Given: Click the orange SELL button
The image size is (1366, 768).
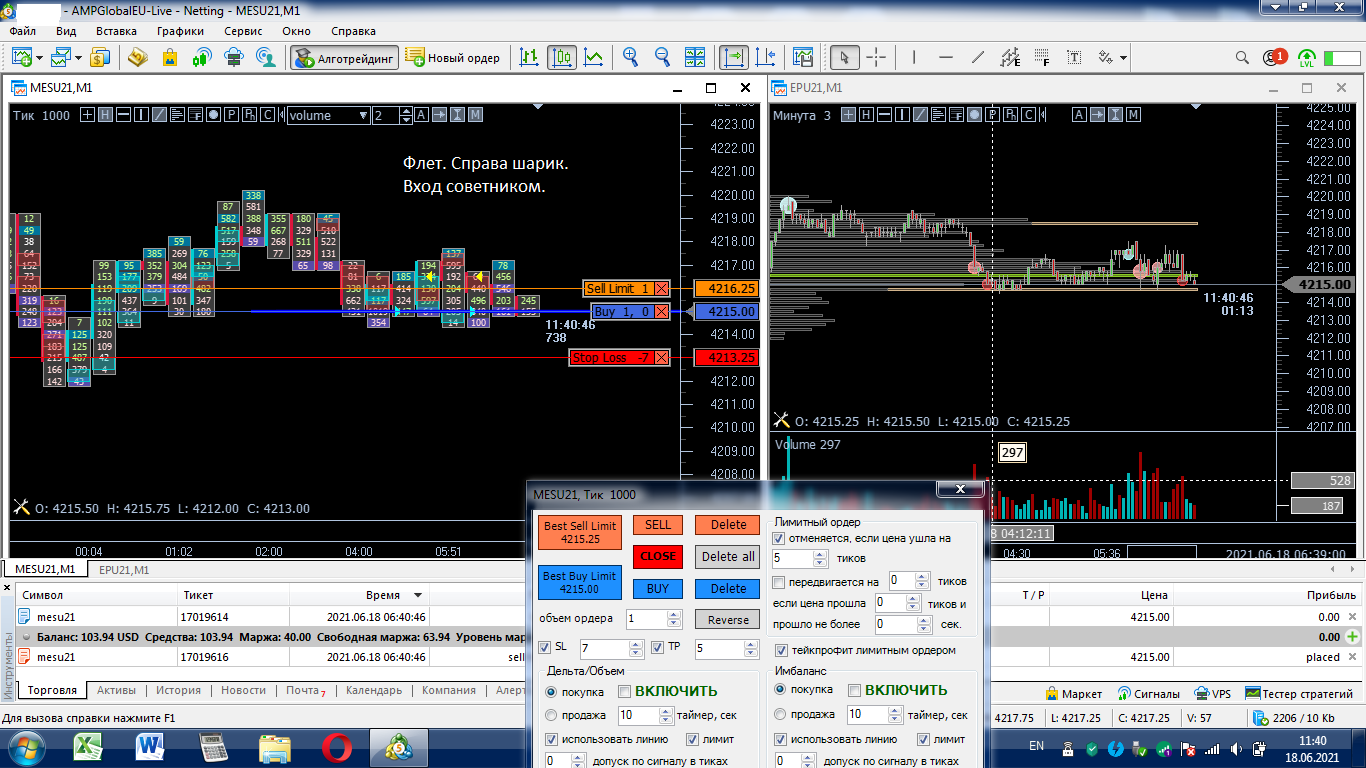Looking at the screenshot, I should (658, 525).
